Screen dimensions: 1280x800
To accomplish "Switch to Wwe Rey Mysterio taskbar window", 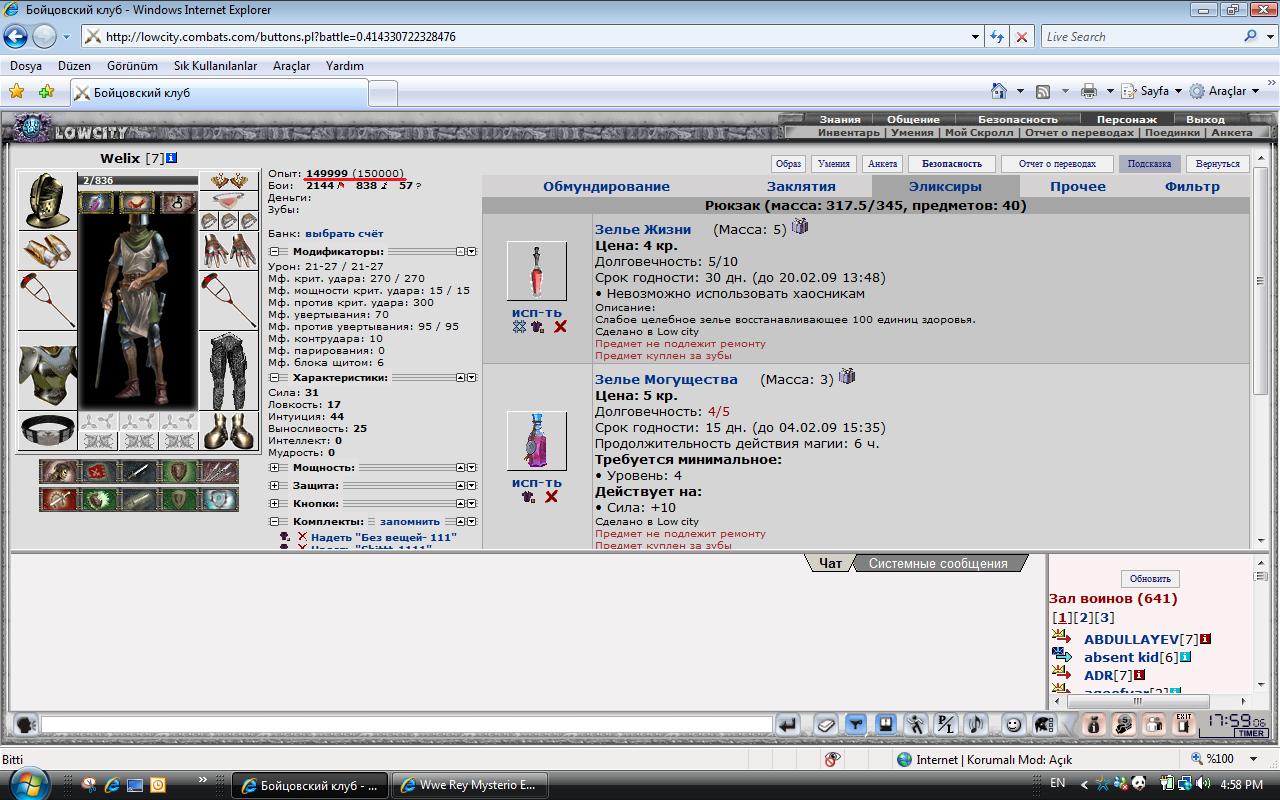I will point(469,785).
